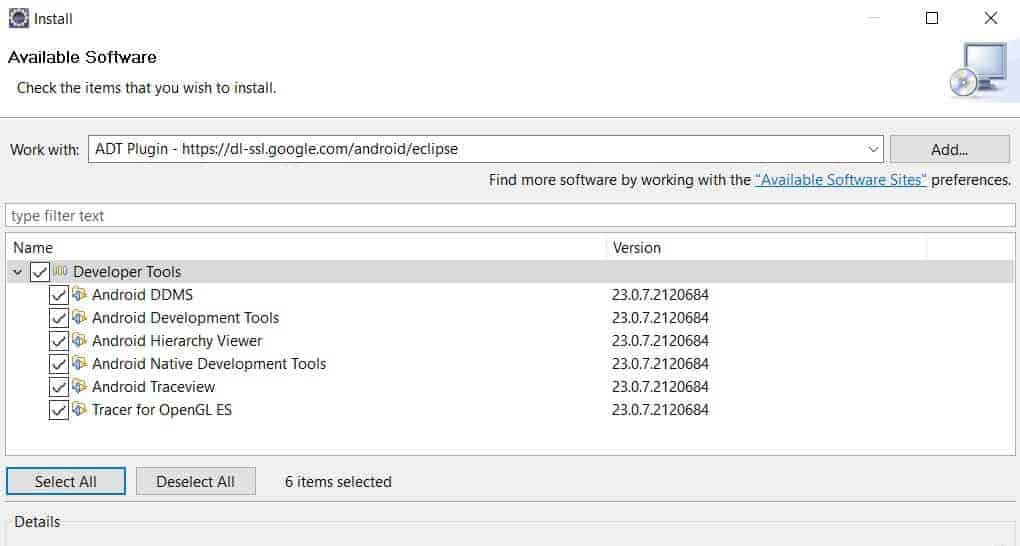Close the Install dialog
The width and height of the screenshot is (1020, 546).
[x=991, y=18]
